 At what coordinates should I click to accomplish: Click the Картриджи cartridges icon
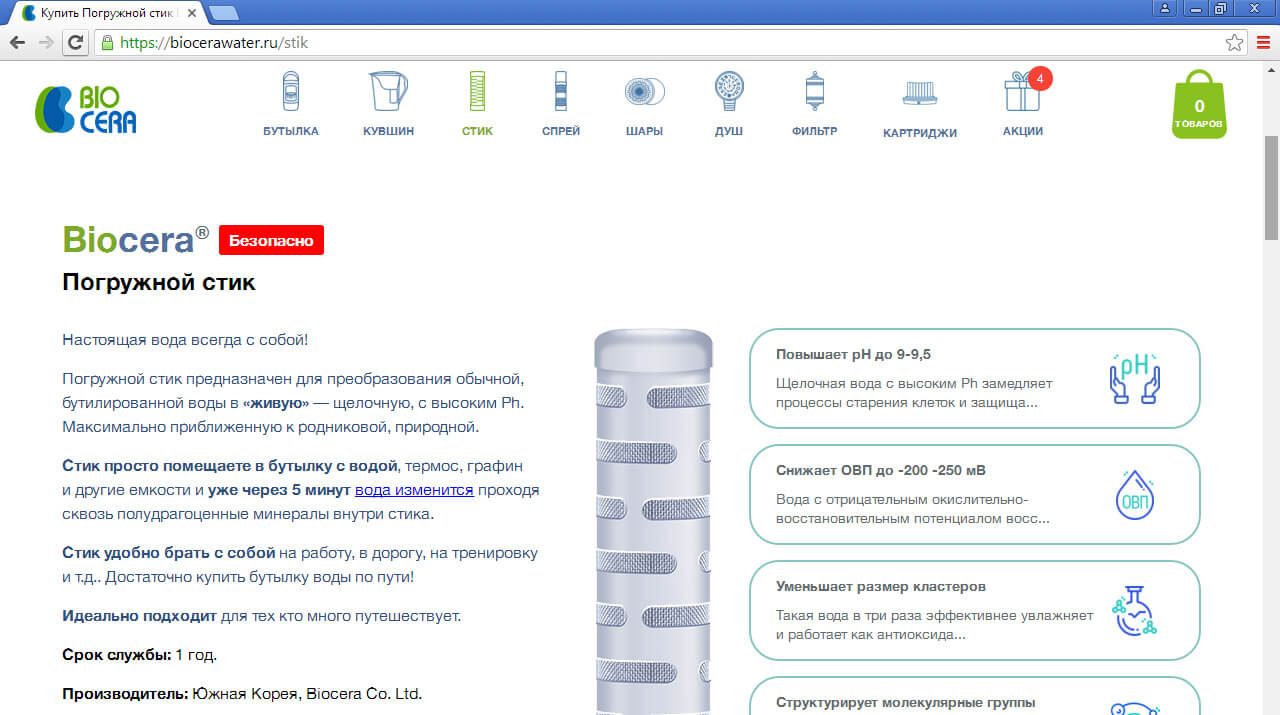(x=919, y=94)
